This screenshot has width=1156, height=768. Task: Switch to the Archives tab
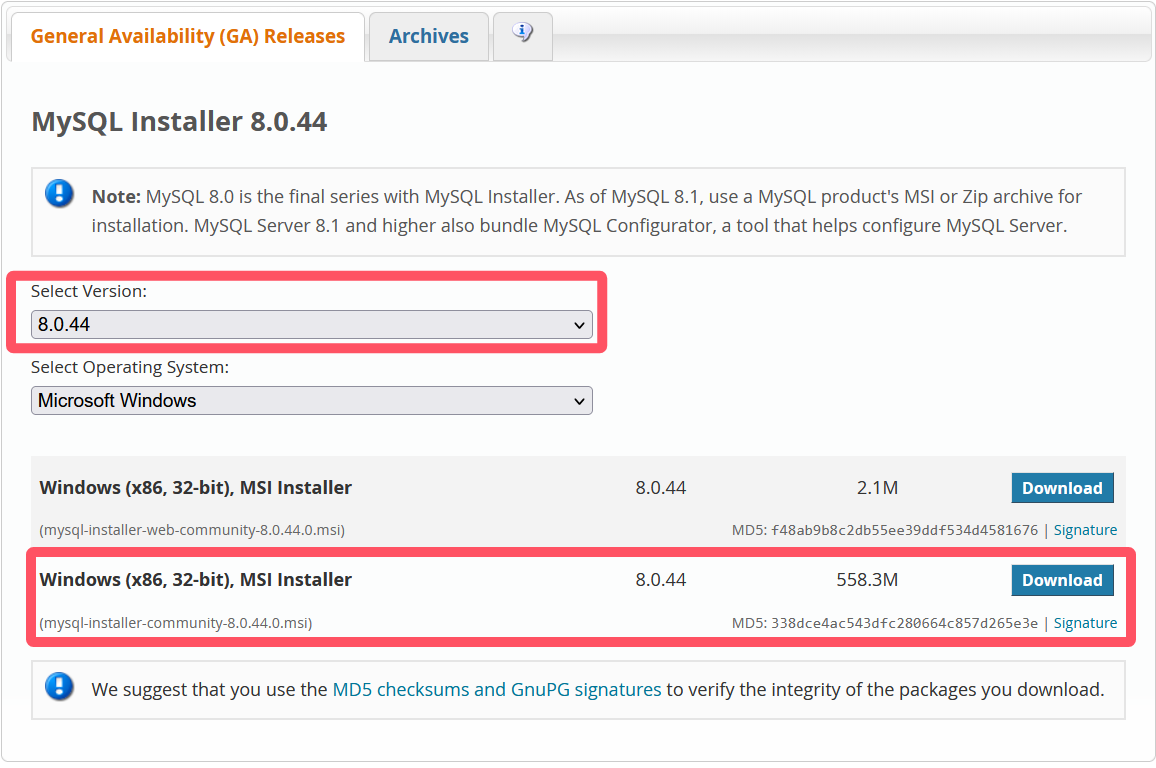click(x=428, y=36)
